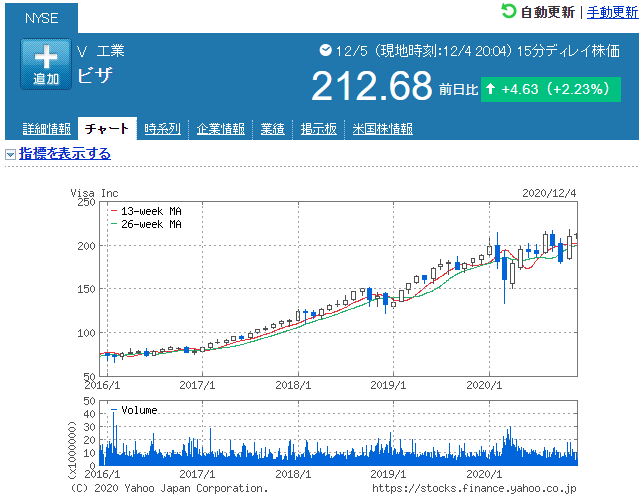Click the 2018/1 label on price chart axis
643x501 pixels.
click(293, 385)
